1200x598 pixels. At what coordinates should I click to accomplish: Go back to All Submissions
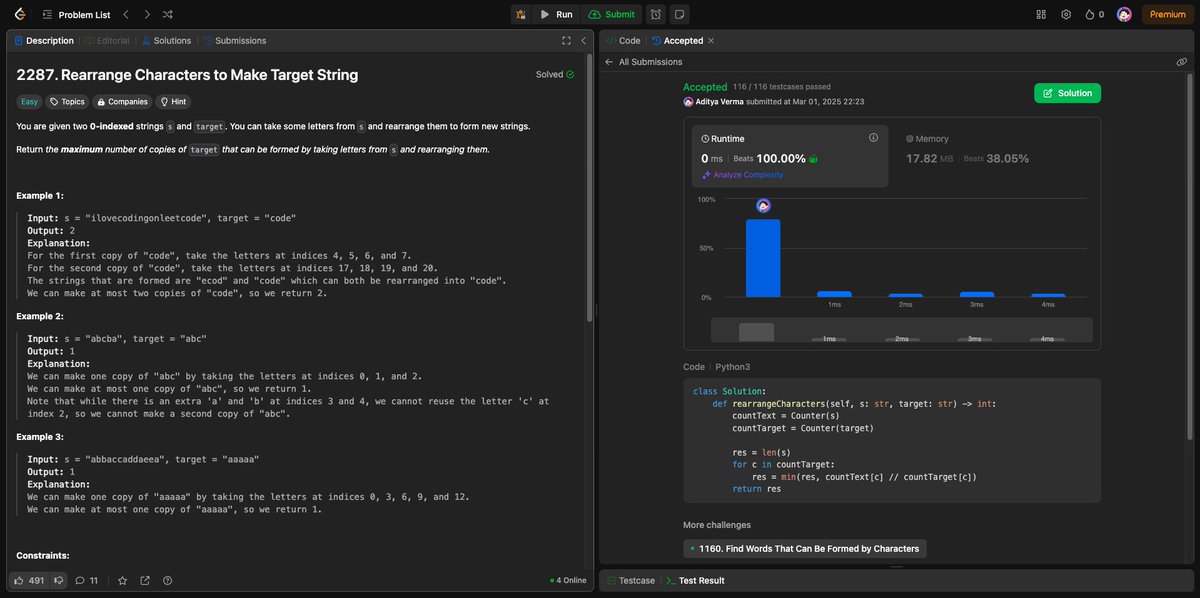pyautogui.click(x=644, y=62)
